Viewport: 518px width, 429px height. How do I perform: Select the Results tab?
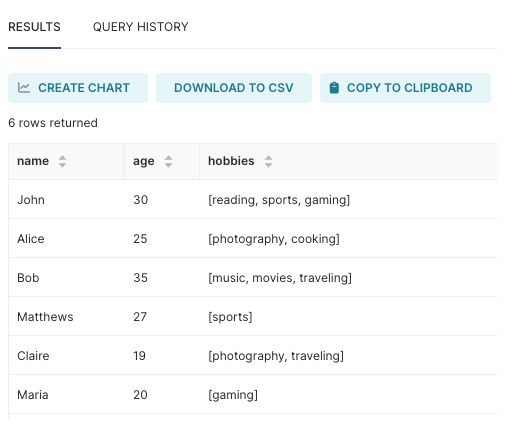pyautogui.click(x=34, y=27)
